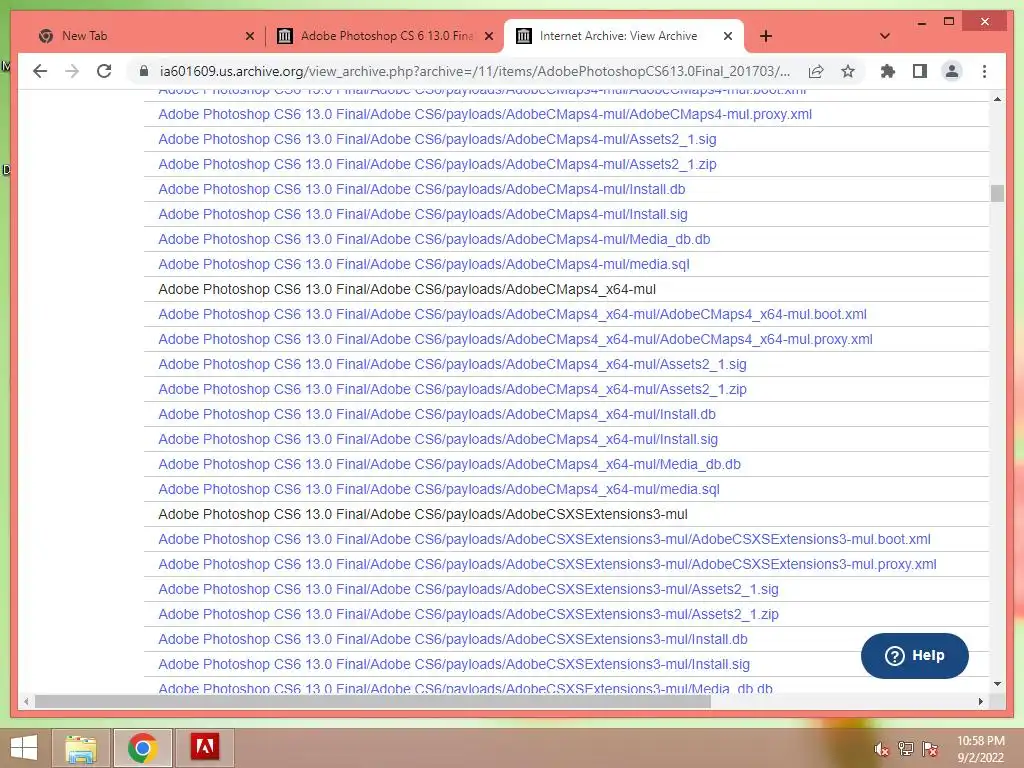Click the vertical scrollbar up arrow

coord(997,99)
